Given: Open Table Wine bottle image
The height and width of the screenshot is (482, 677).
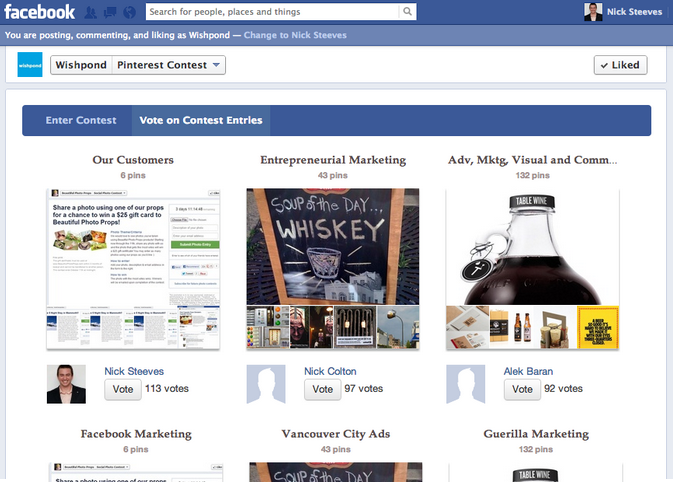Looking at the screenshot, I should pyautogui.click(x=532, y=247).
